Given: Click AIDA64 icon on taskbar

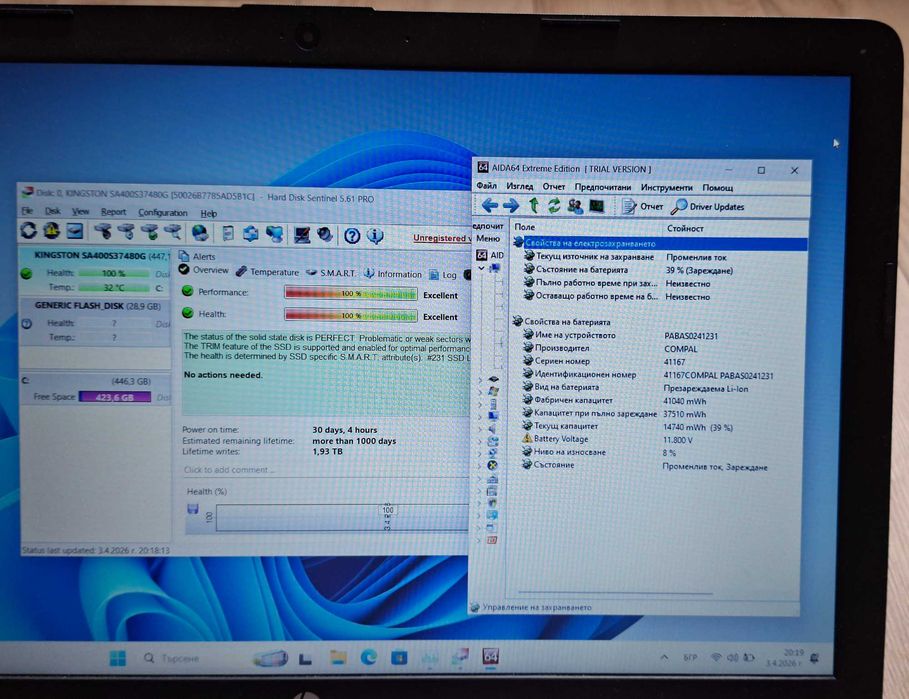Looking at the screenshot, I should pos(490,657).
